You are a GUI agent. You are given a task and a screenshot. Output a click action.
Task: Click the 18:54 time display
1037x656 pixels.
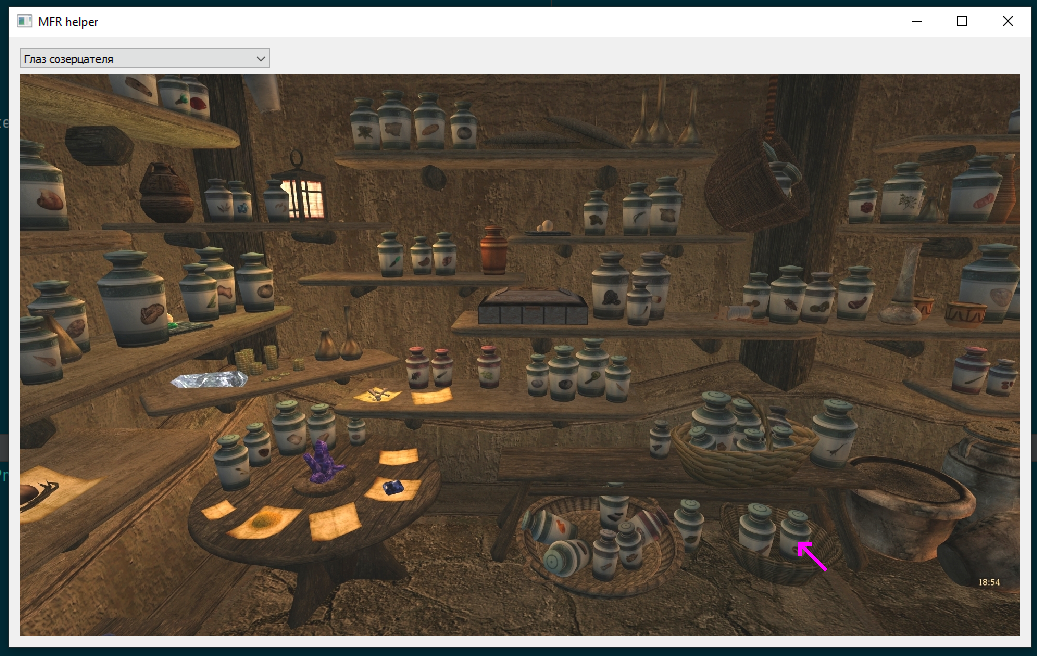[988, 582]
